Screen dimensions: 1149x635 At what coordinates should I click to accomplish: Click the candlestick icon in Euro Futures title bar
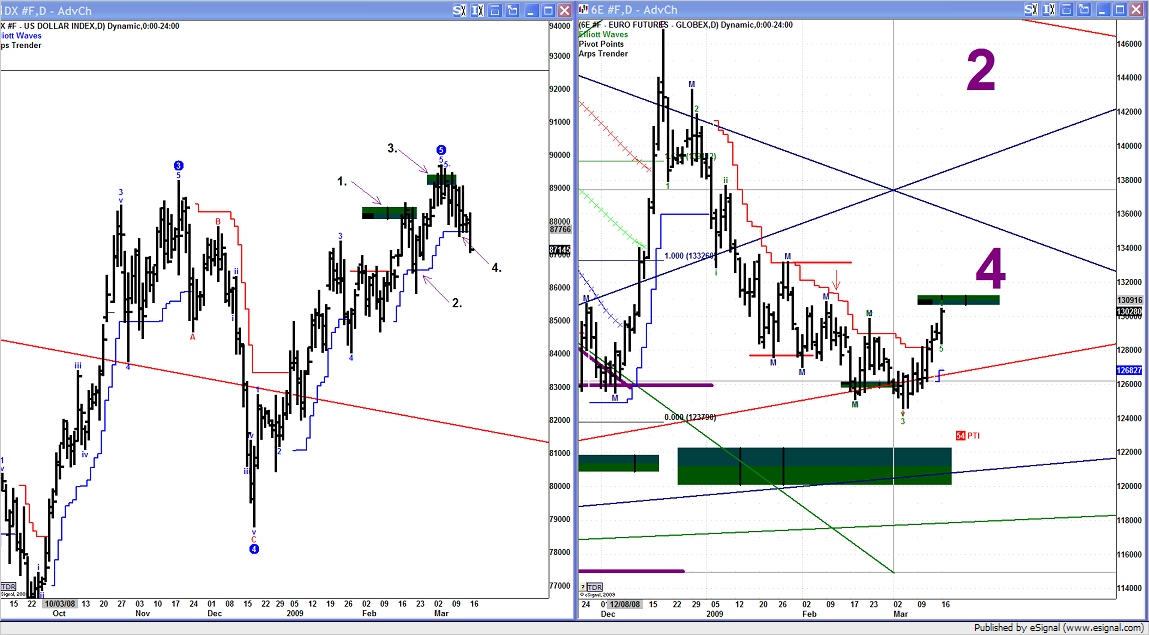[584, 9]
